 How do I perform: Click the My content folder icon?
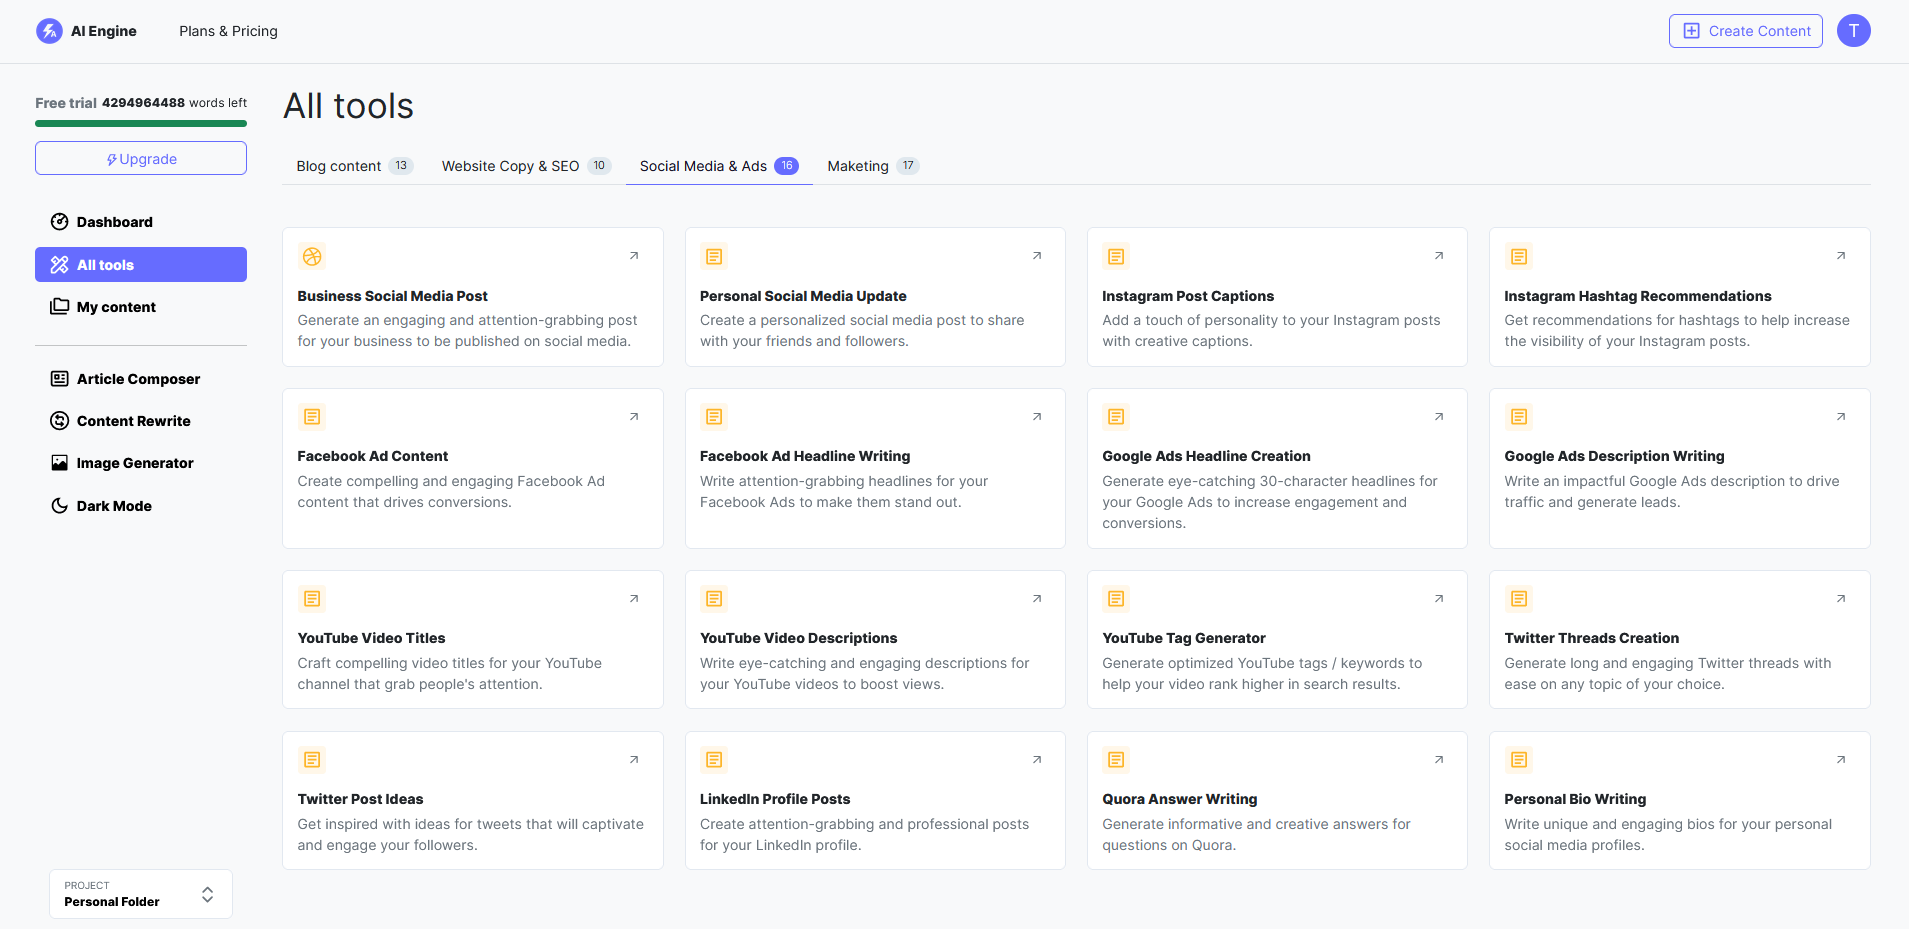(60, 307)
